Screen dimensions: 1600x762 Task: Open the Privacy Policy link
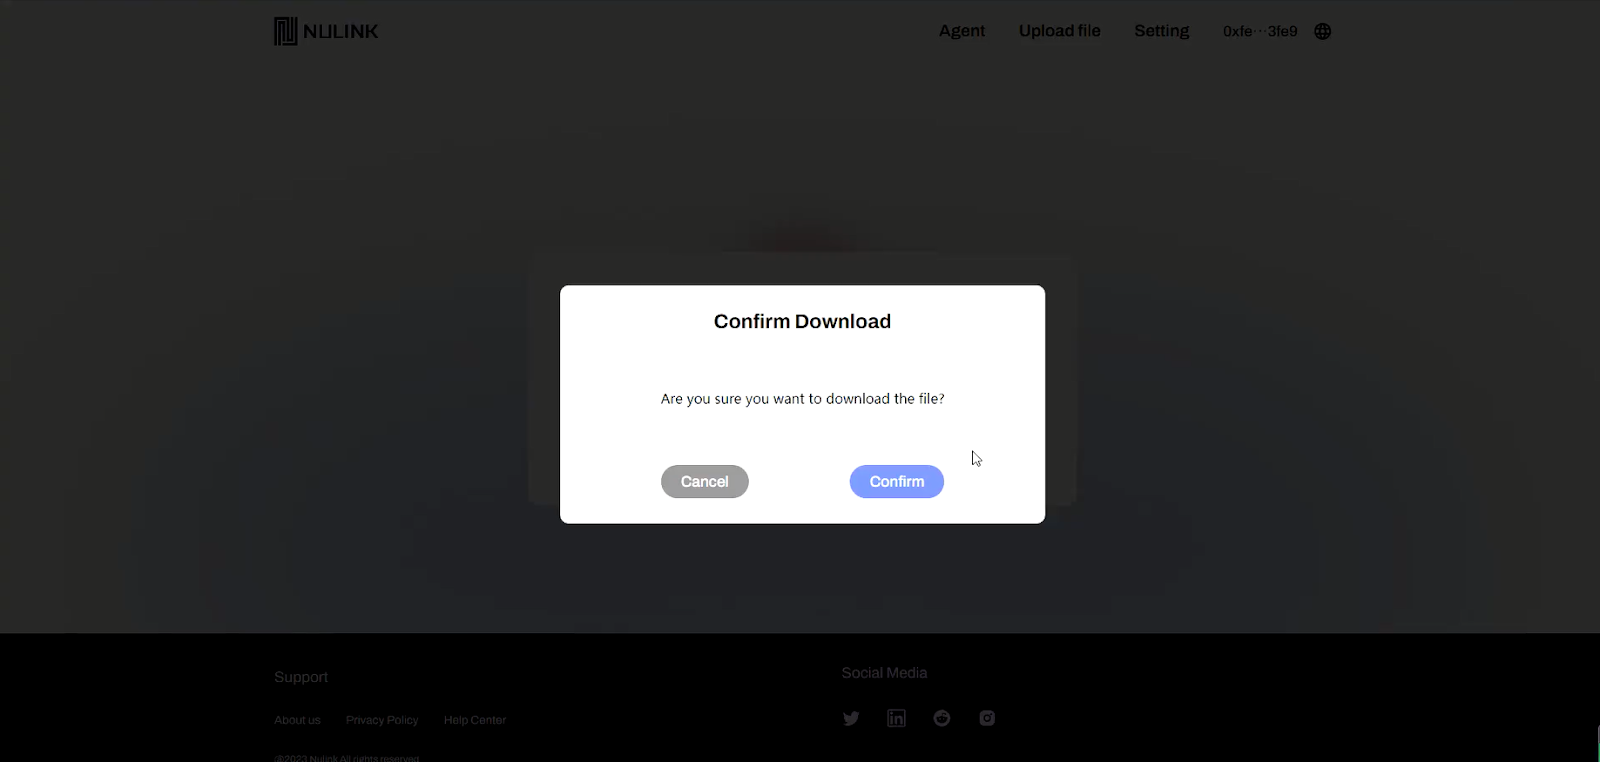tap(382, 720)
